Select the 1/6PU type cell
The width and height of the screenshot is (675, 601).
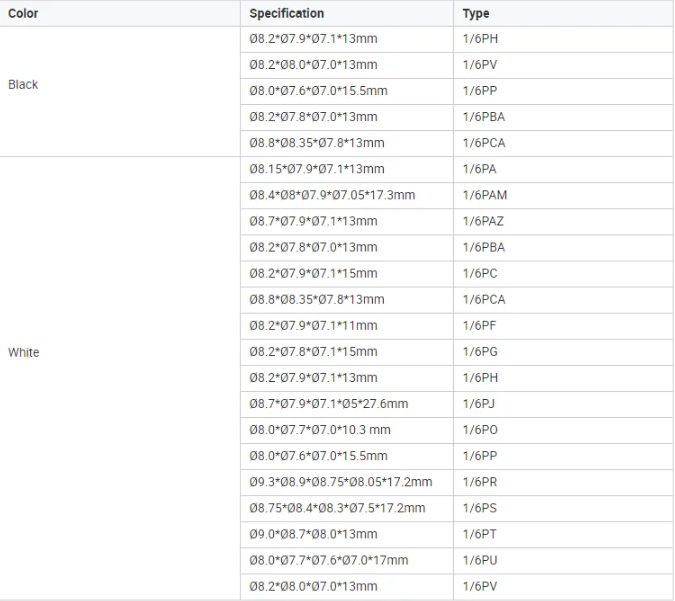click(x=480, y=560)
